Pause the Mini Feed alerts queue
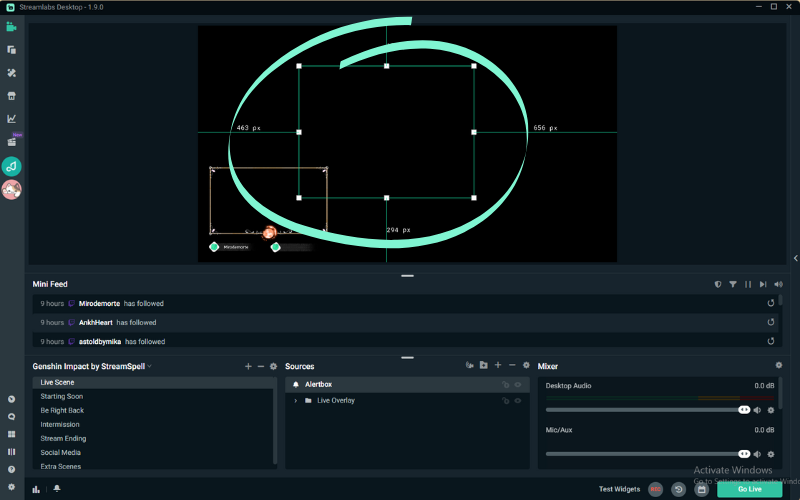This screenshot has height=500, width=800. click(748, 284)
